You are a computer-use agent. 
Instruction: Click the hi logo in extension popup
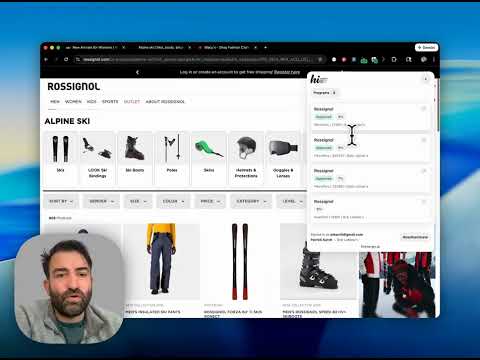click(x=319, y=79)
